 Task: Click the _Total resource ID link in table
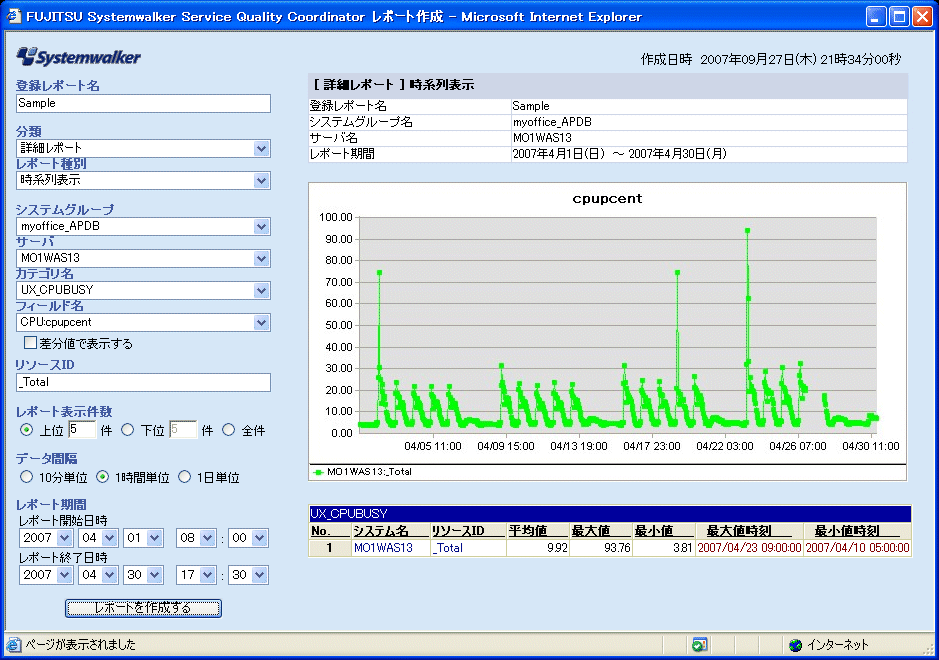(447, 547)
